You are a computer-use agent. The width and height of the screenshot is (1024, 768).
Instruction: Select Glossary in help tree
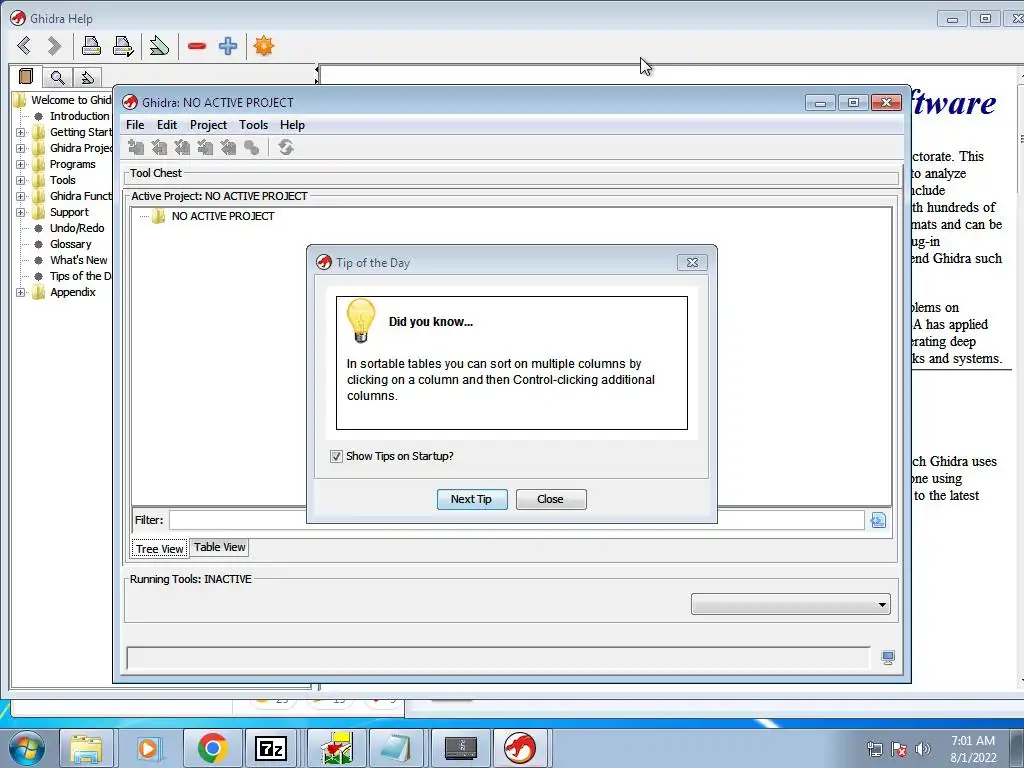point(71,244)
